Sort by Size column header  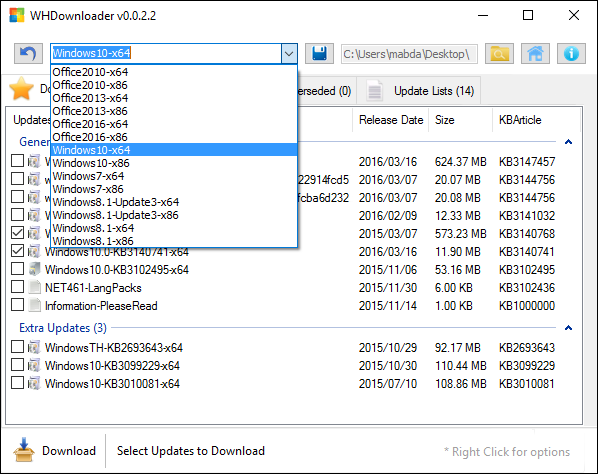click(461, 120)
